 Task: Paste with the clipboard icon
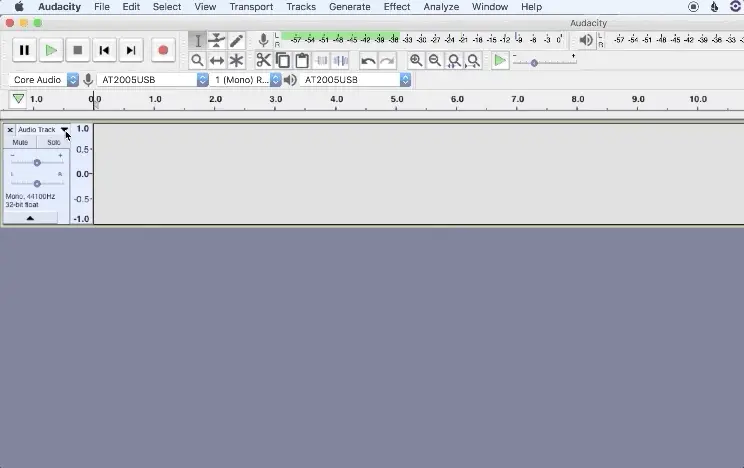point(302,61)
